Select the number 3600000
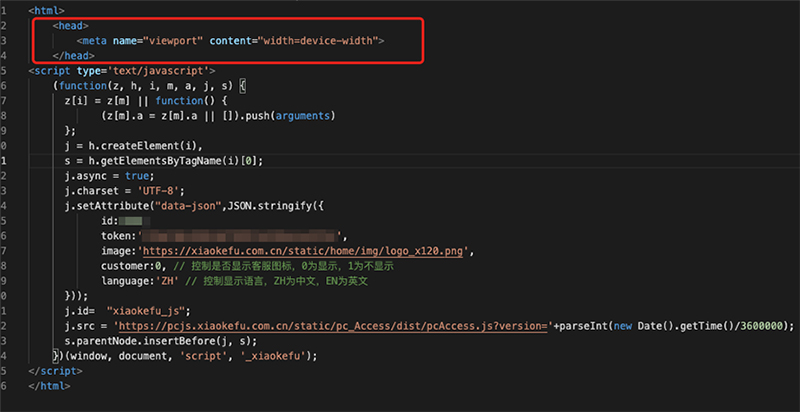 760,327
